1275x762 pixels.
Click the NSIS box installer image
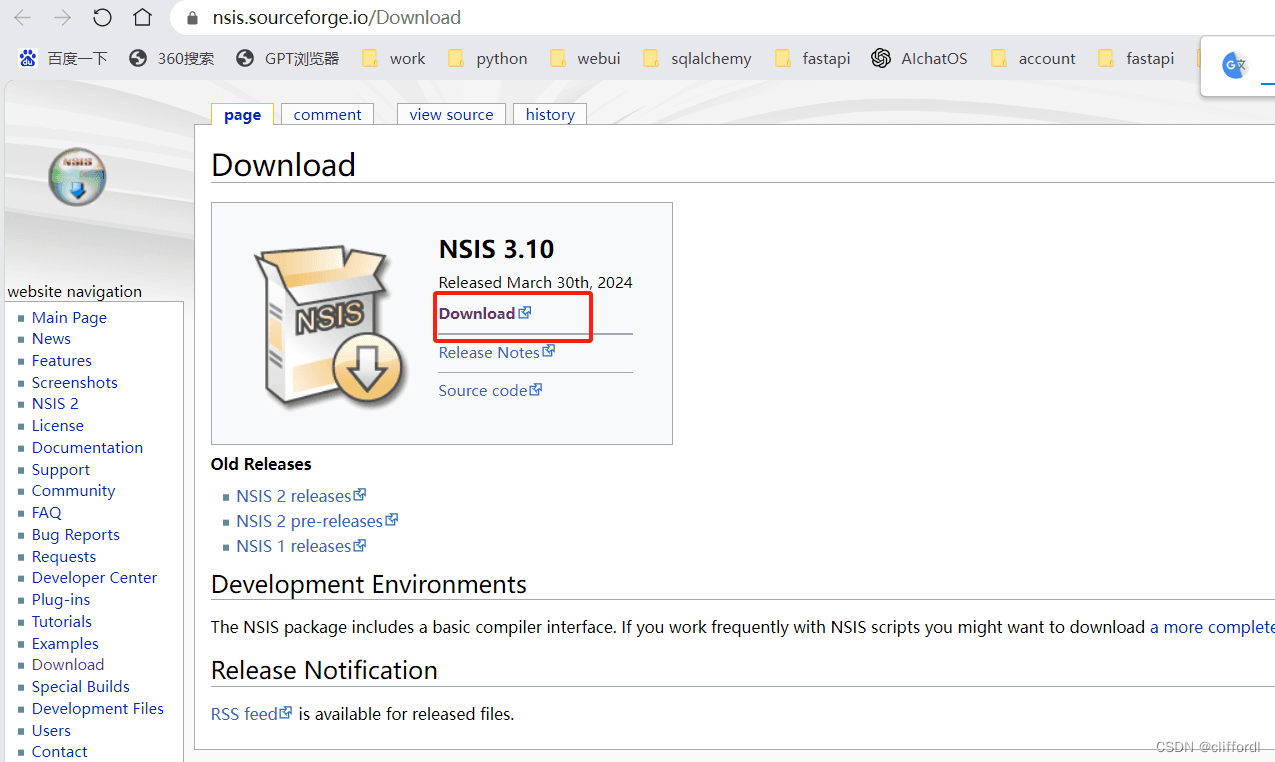(329, 325)
